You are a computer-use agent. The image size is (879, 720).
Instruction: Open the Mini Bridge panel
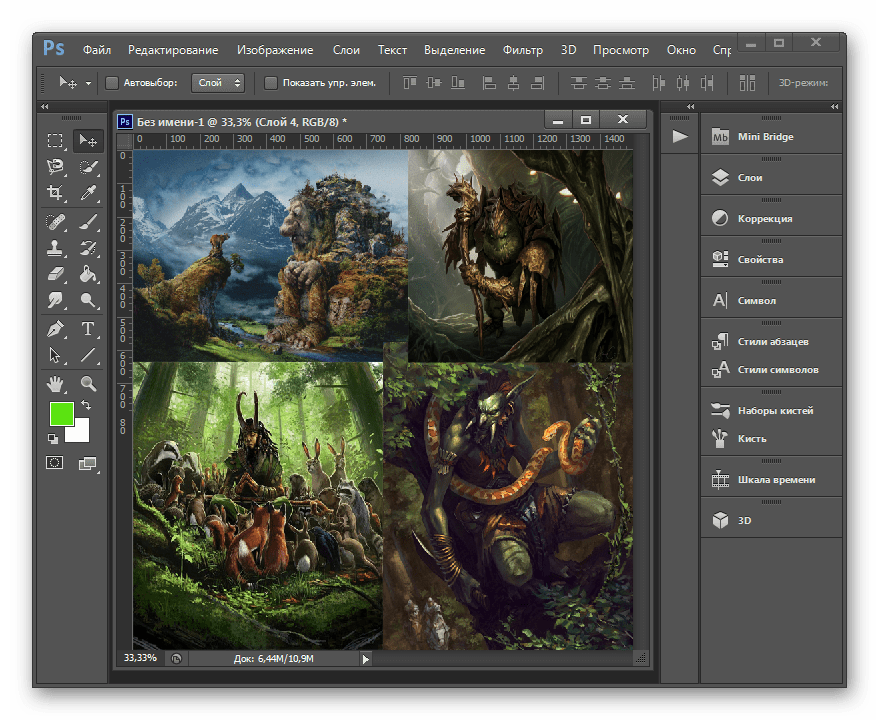[765, 137]
